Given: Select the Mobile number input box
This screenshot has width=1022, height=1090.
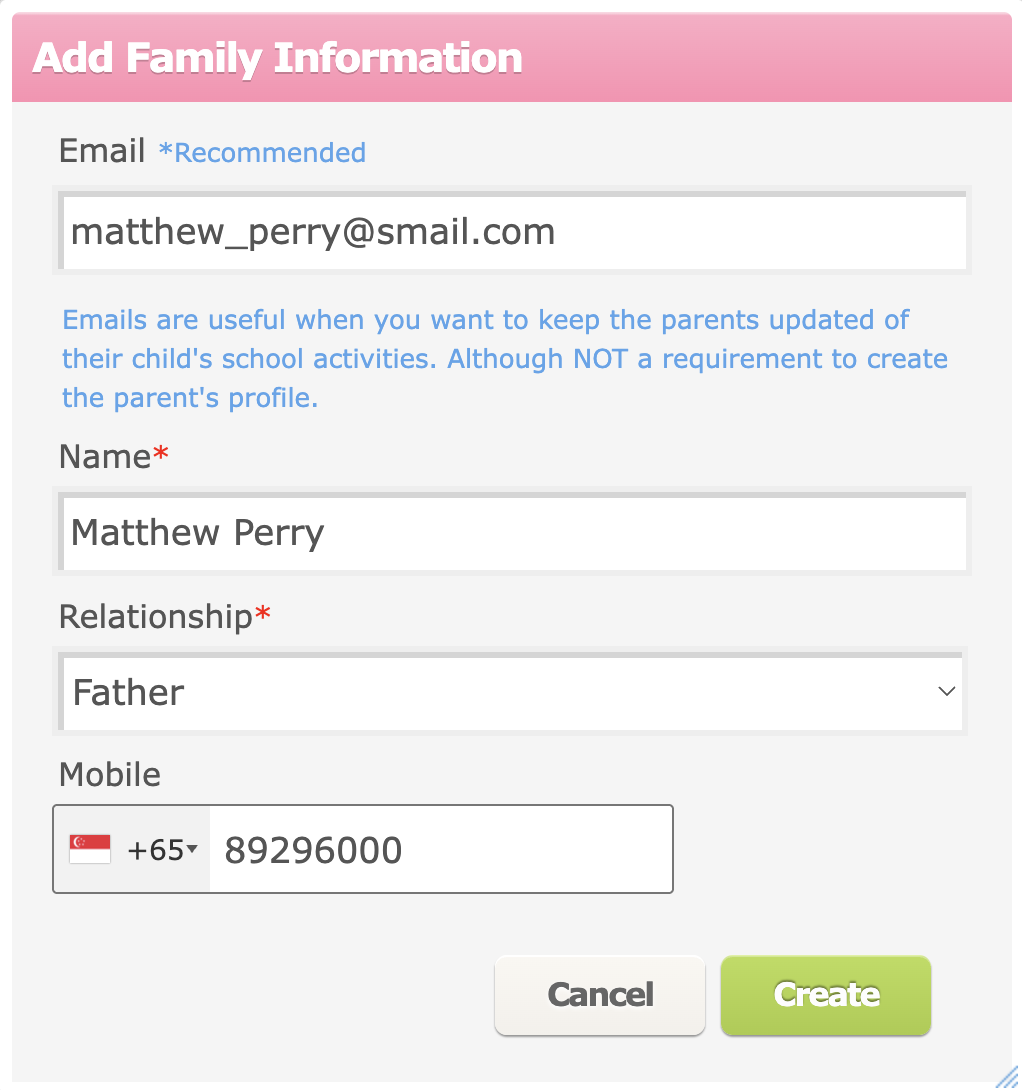Looking at the screenshot, I should pyautogui.click(x=440, y=850).
